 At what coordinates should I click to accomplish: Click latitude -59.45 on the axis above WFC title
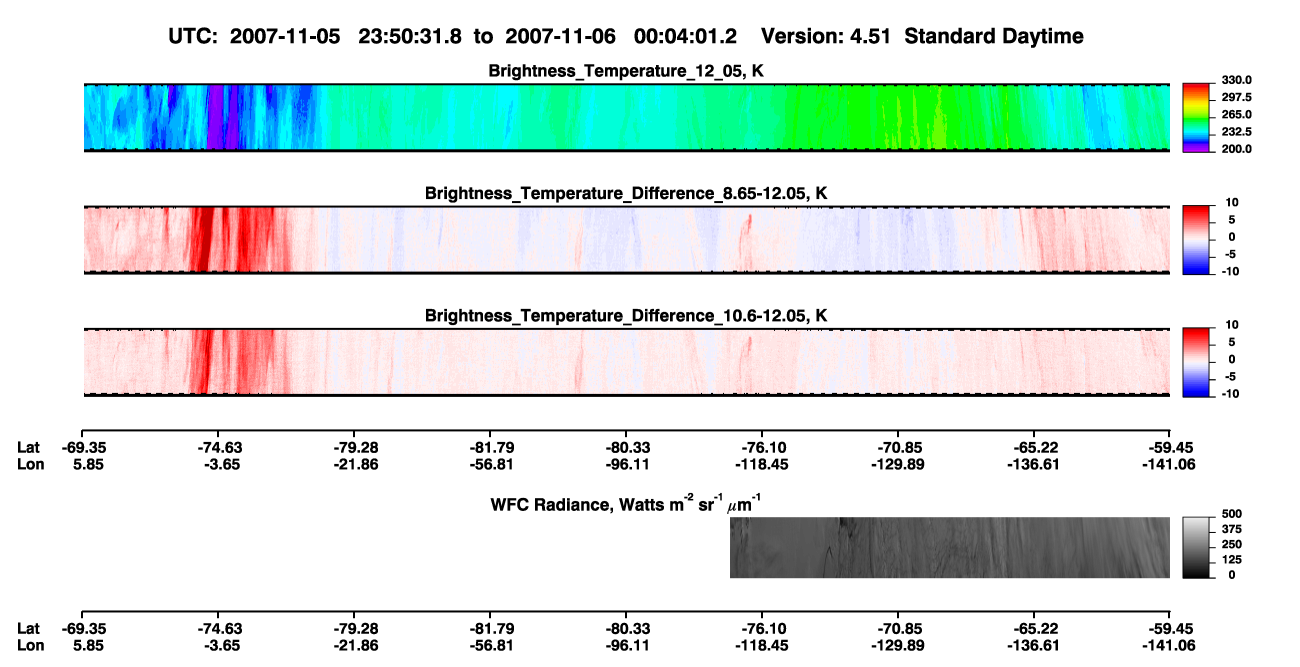pyautogui.click(x=1170, y=446)
